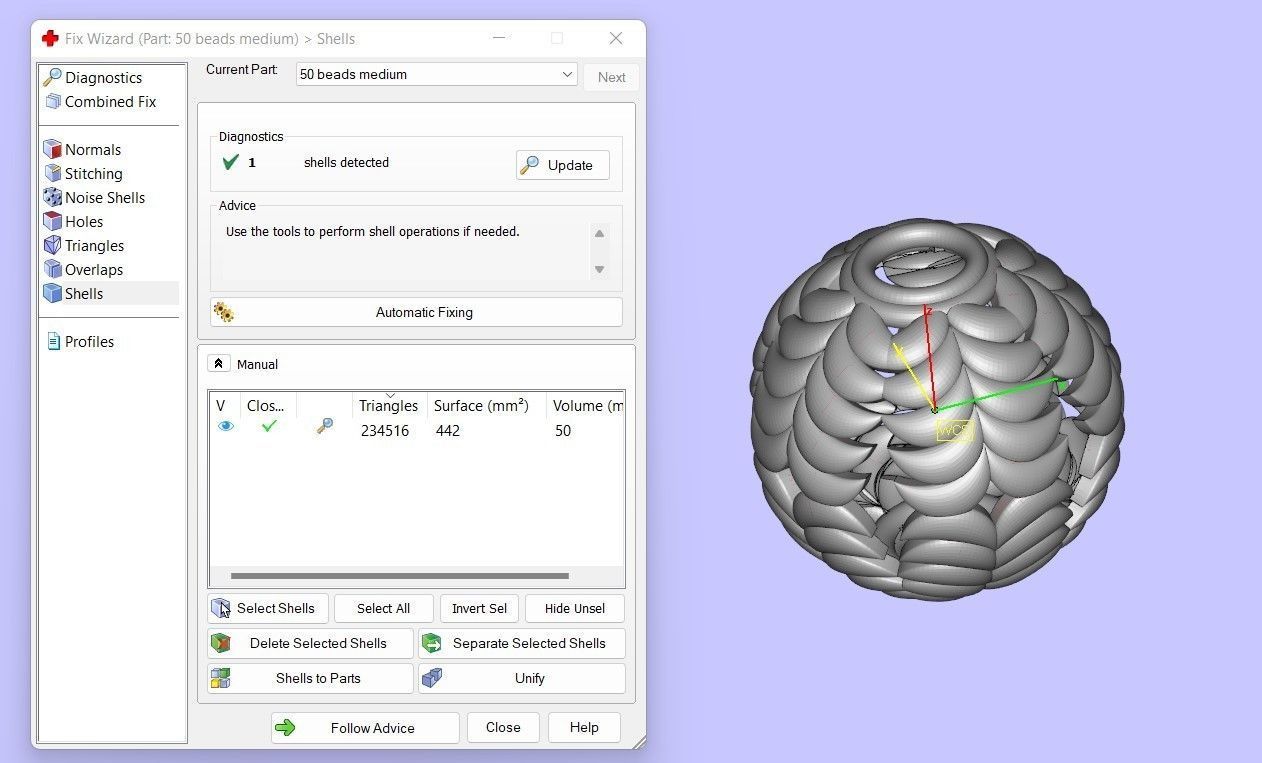Open Help for the Fix Wizard

tap(584, 728)
